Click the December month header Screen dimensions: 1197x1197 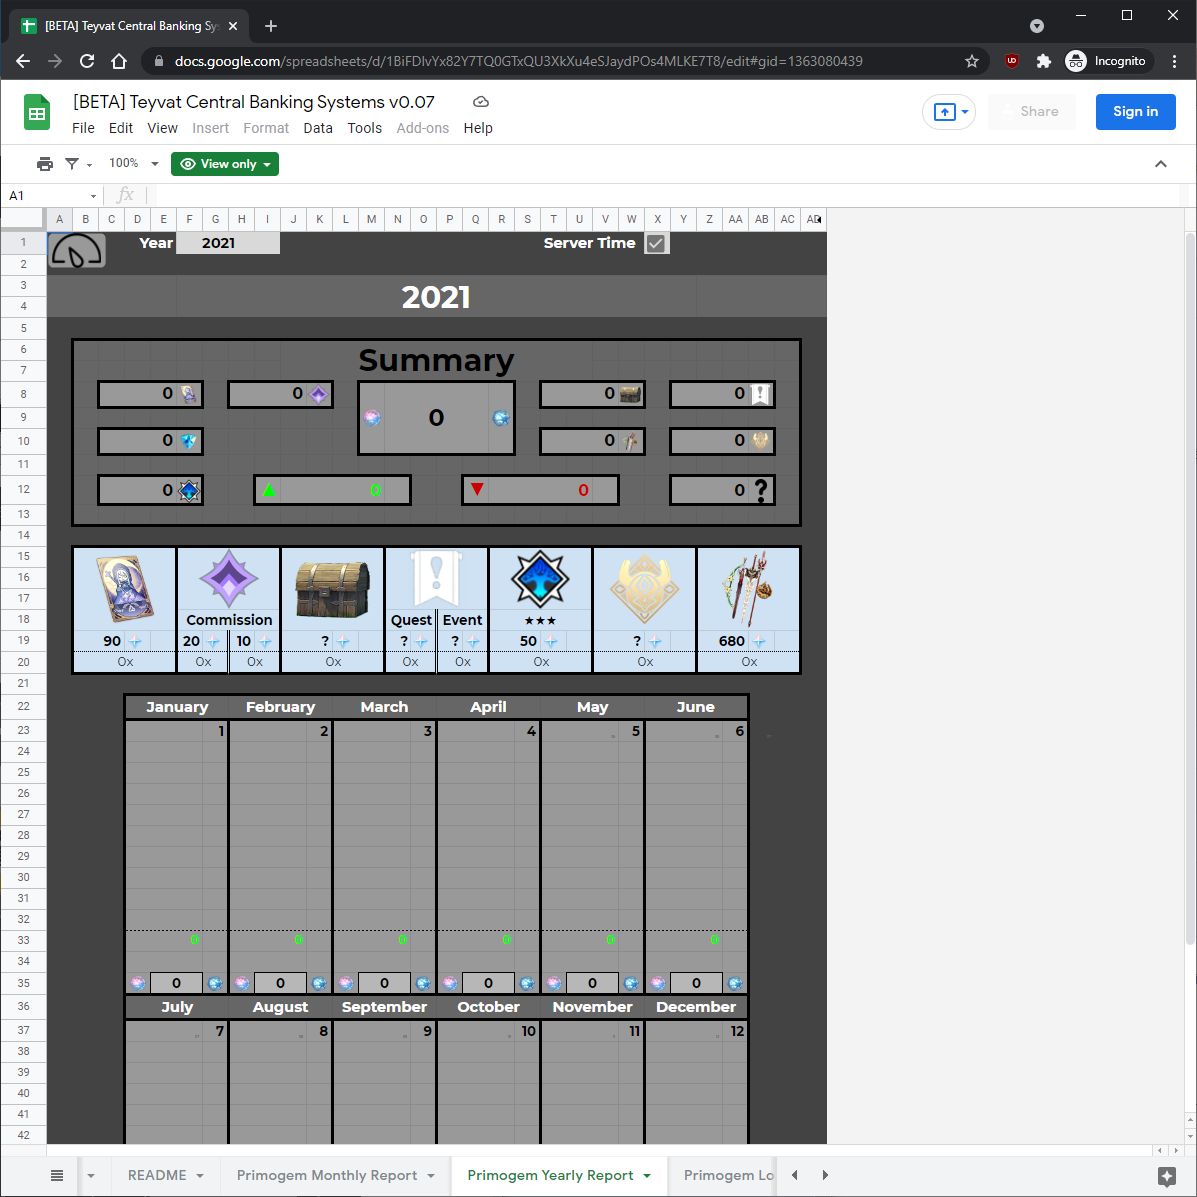click(x=695, y=1007)
